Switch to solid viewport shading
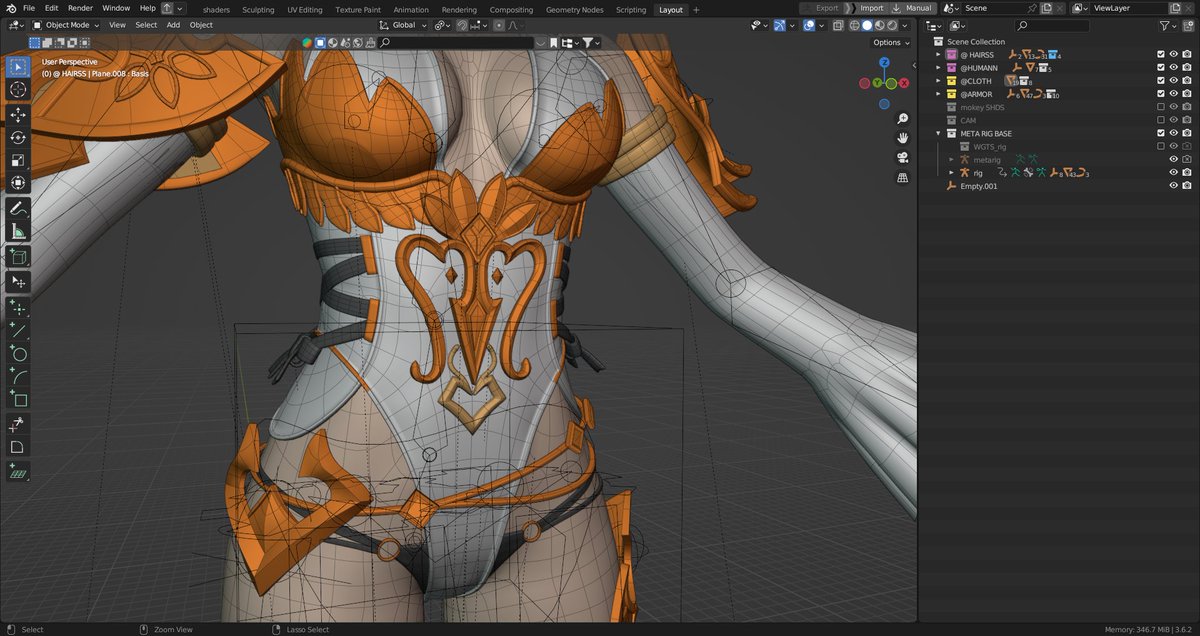The width and height of the screenshot is (1200, 636). click(867, 25)
